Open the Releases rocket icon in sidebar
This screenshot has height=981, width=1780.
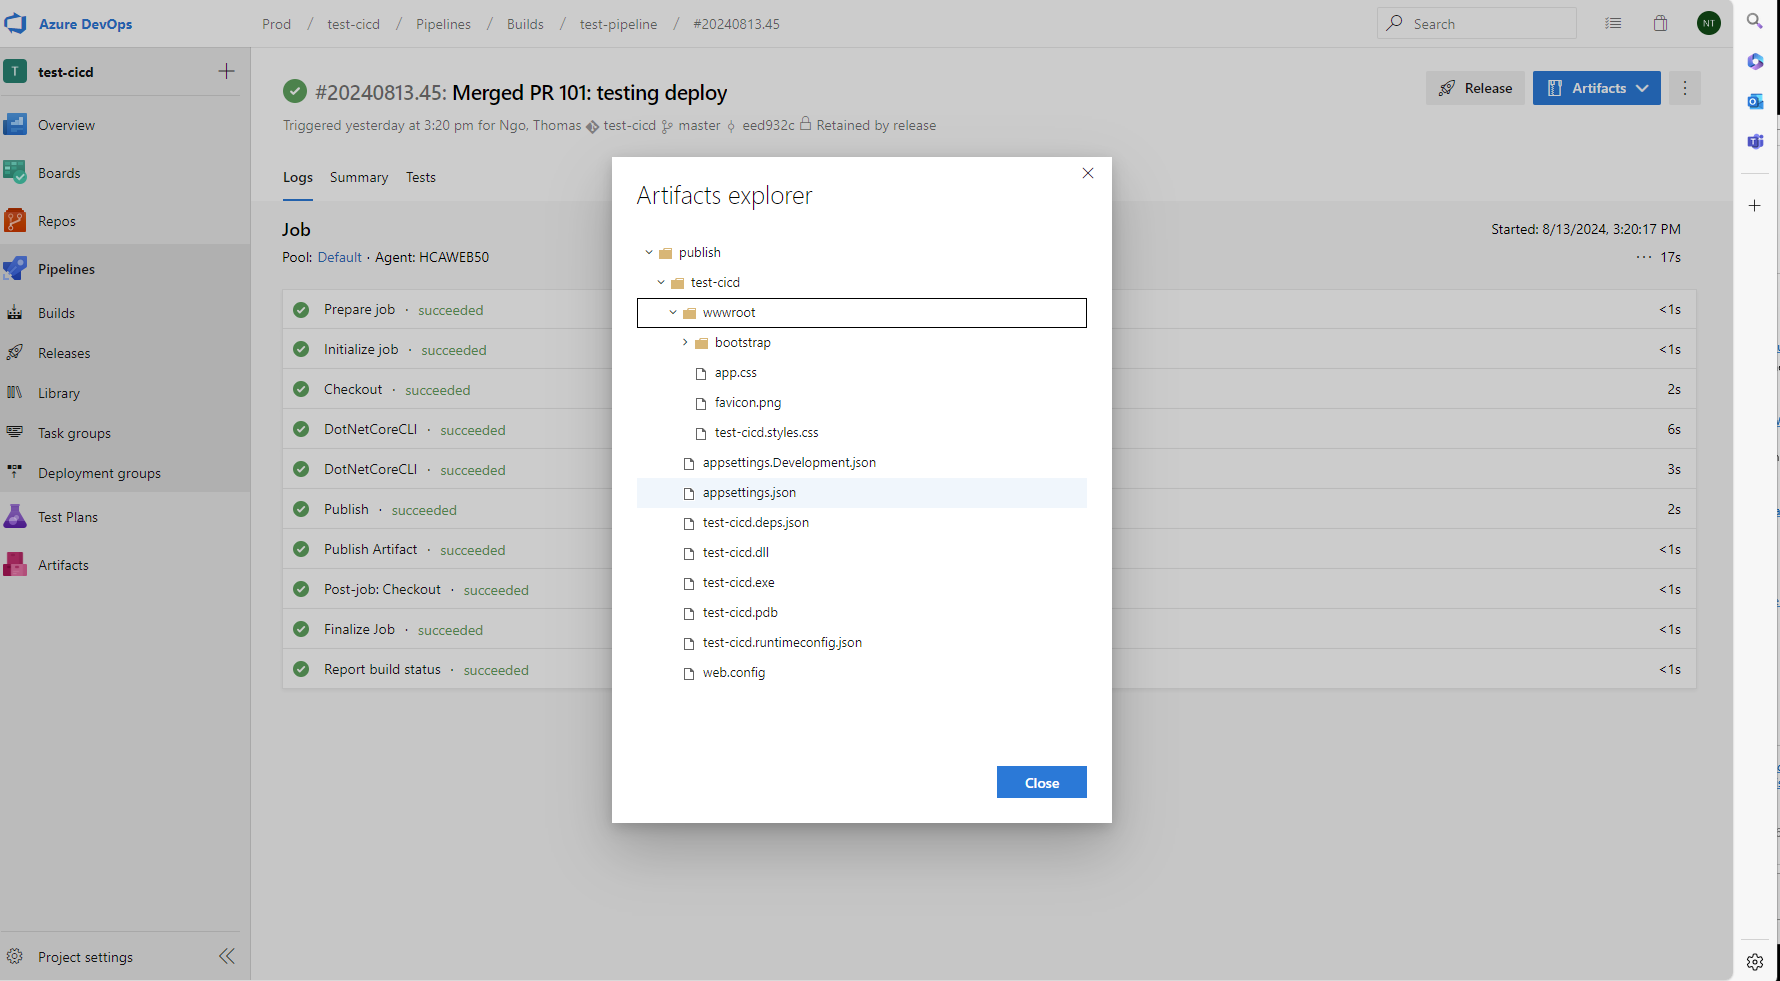tap(15, 353)
